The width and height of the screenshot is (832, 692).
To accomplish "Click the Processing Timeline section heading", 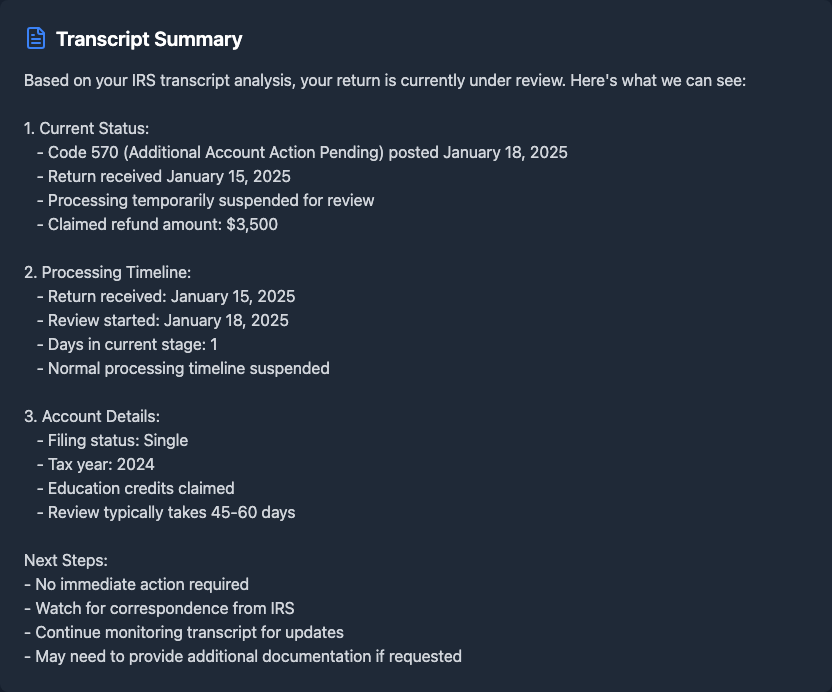I will point(107,272).
